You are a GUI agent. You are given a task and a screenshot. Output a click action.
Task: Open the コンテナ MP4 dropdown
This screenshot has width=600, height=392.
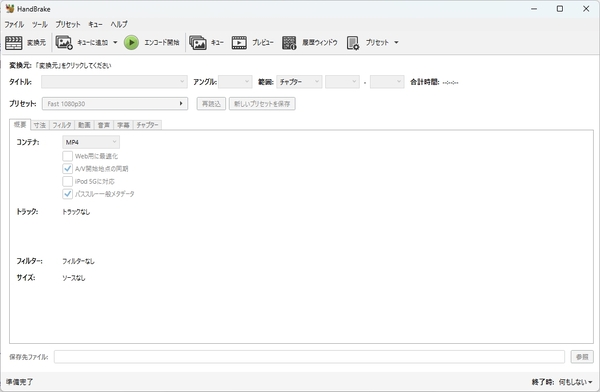tap(91, 142)
